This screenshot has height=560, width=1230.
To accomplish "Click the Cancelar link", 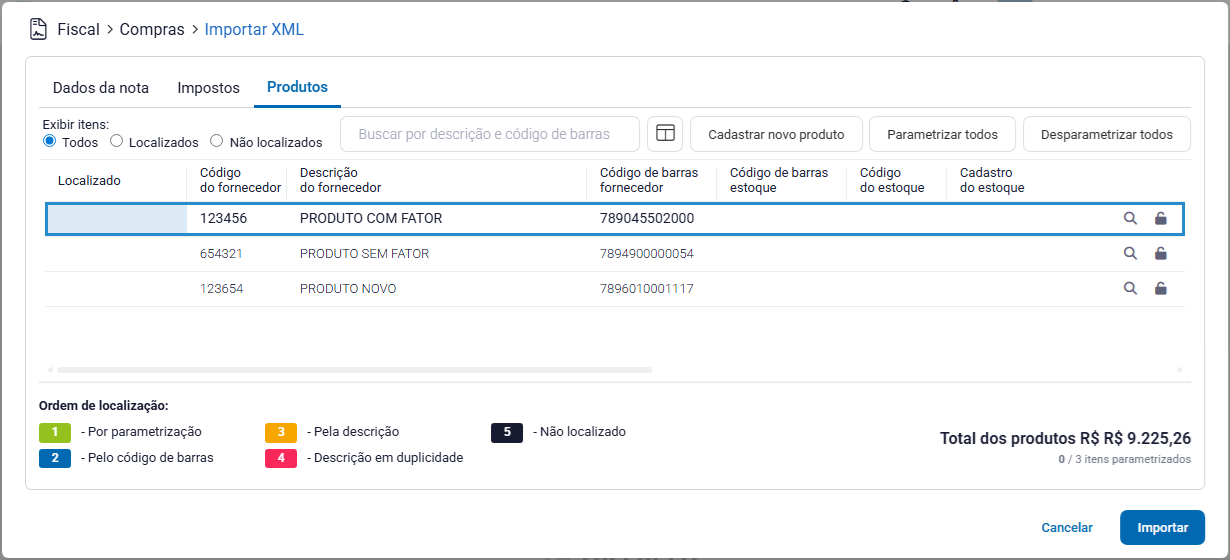I will click(1066, 527).
